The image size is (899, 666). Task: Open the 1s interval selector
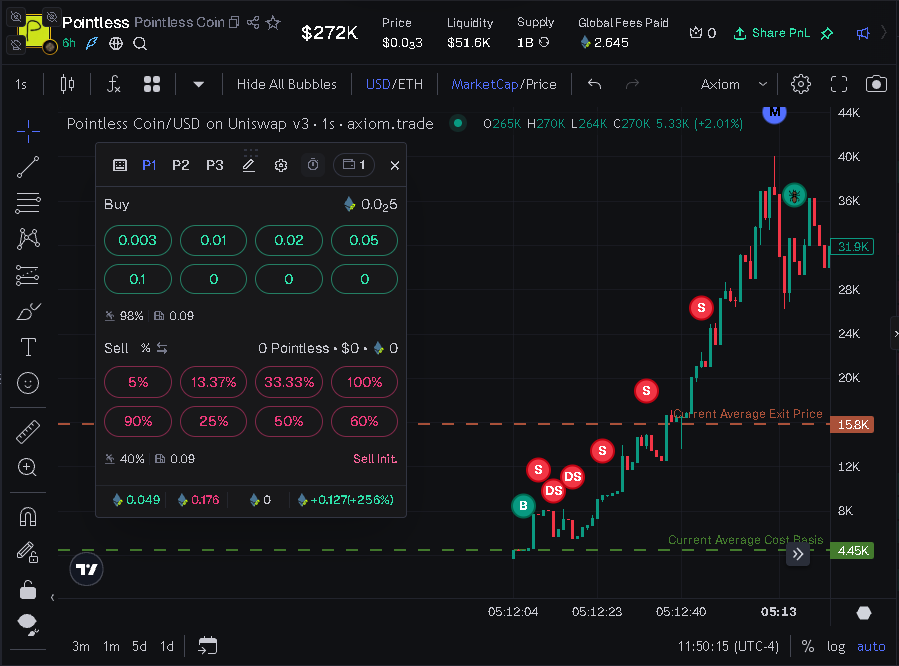coord(21,85)
